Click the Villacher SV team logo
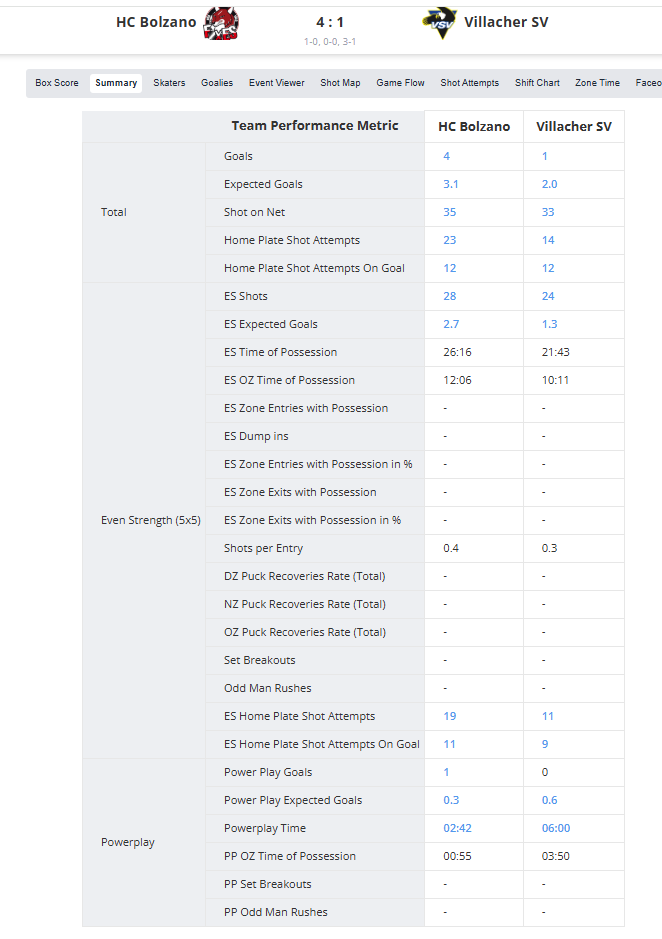Image resolution: width=662 pixels, height=939 pixels. tap(440, 22)
